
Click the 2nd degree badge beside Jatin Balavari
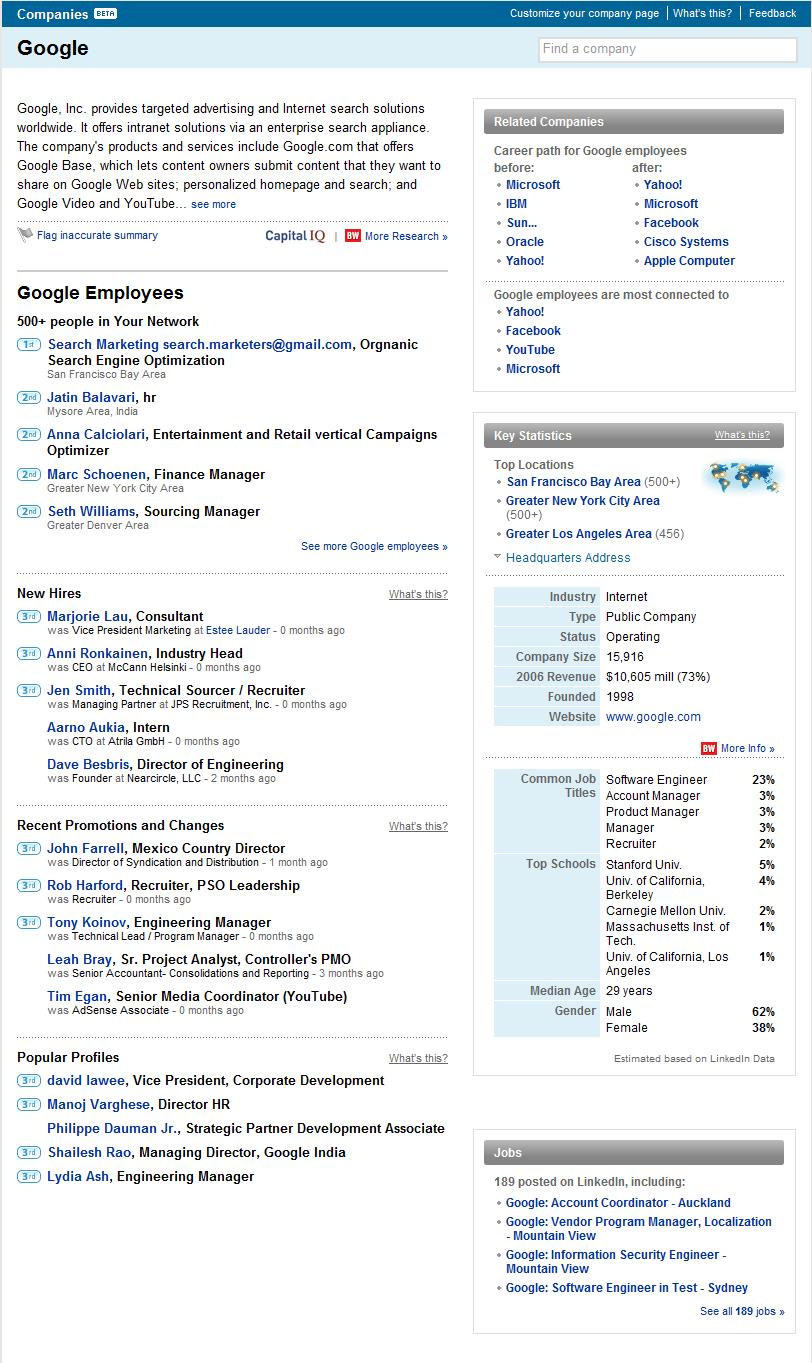point(28,398)
